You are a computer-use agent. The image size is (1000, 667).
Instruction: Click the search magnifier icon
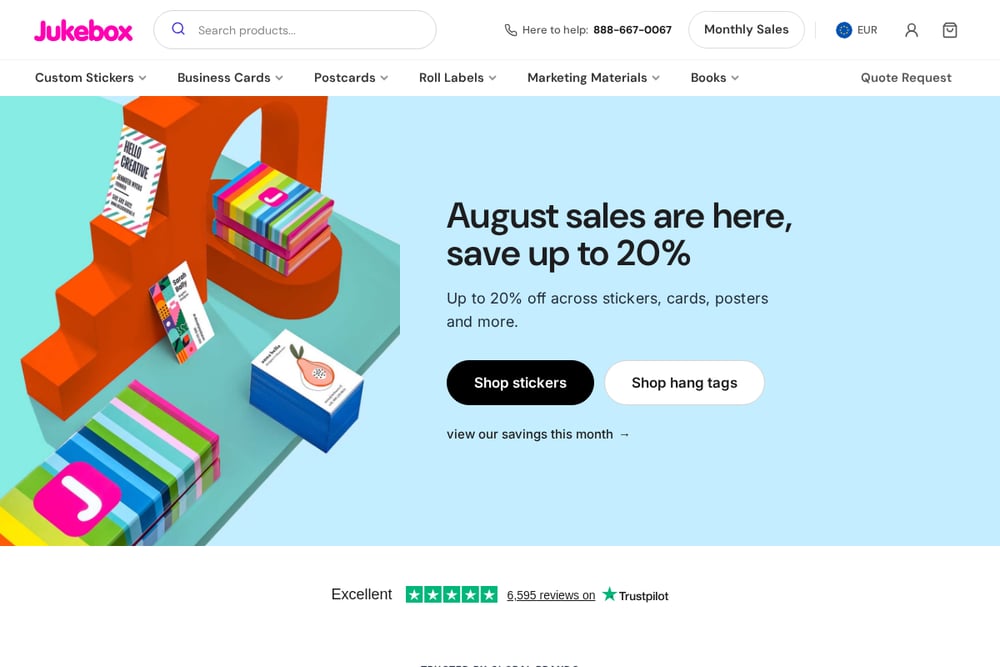[179, 29]
